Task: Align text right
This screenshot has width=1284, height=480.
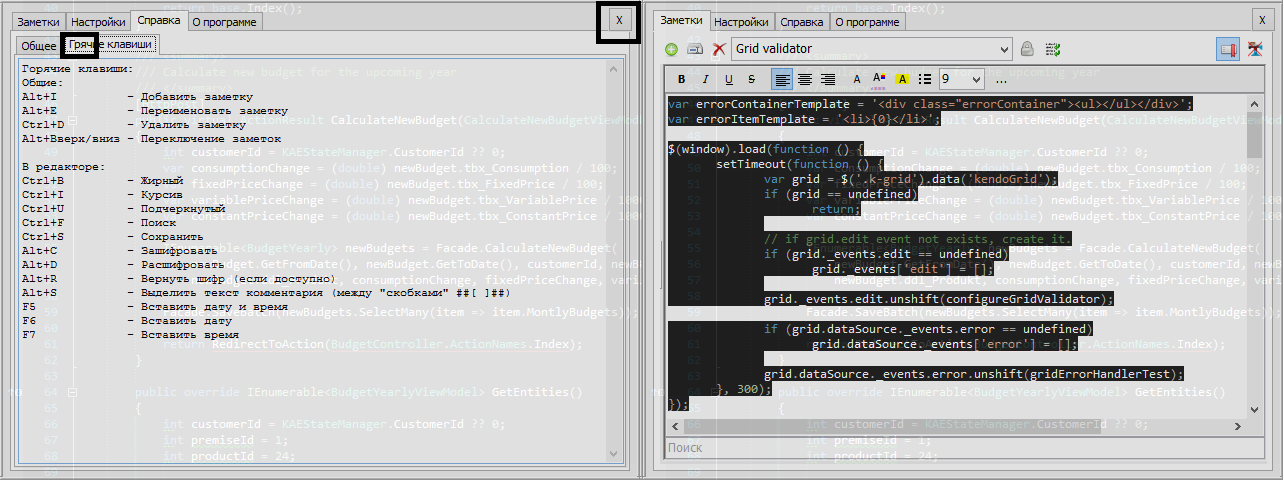Action: [828, 79]
